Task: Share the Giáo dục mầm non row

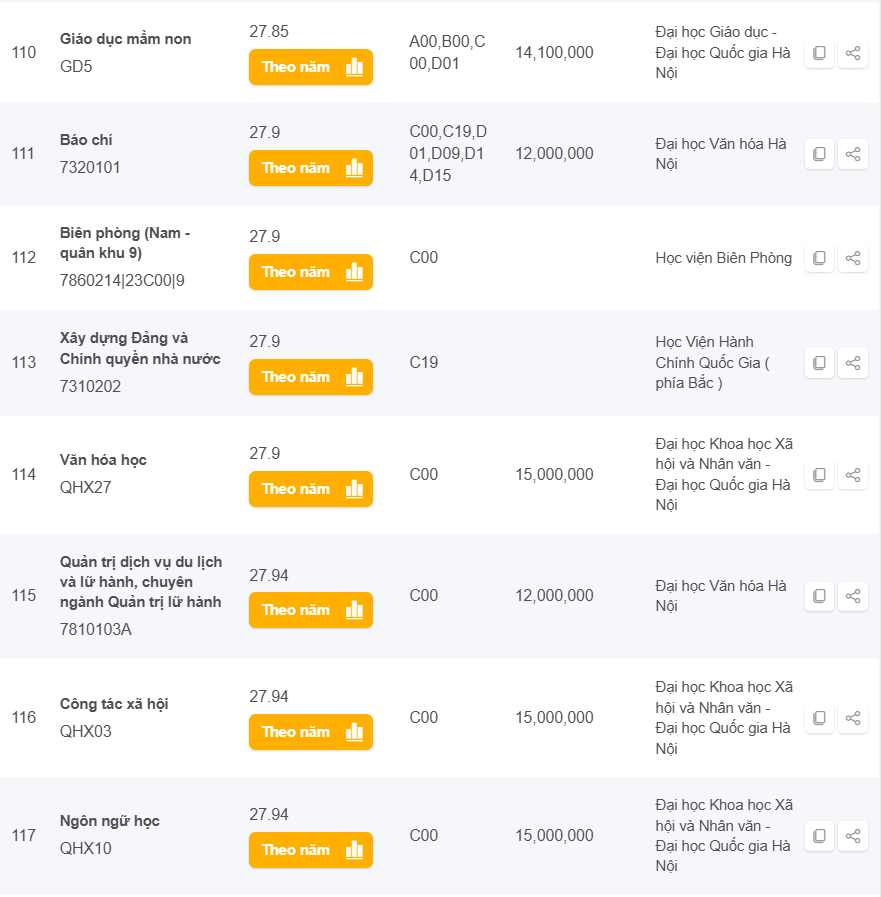Action: [x=853, y=53]
